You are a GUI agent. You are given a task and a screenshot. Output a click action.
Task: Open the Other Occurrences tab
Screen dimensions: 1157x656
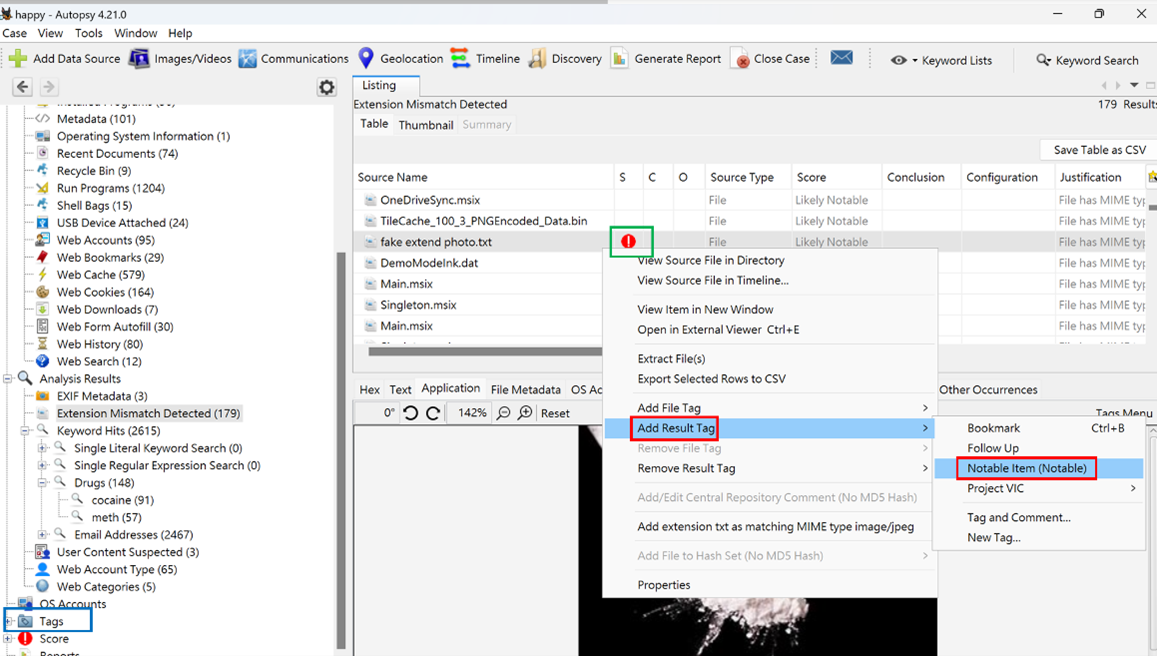(988, 390)
